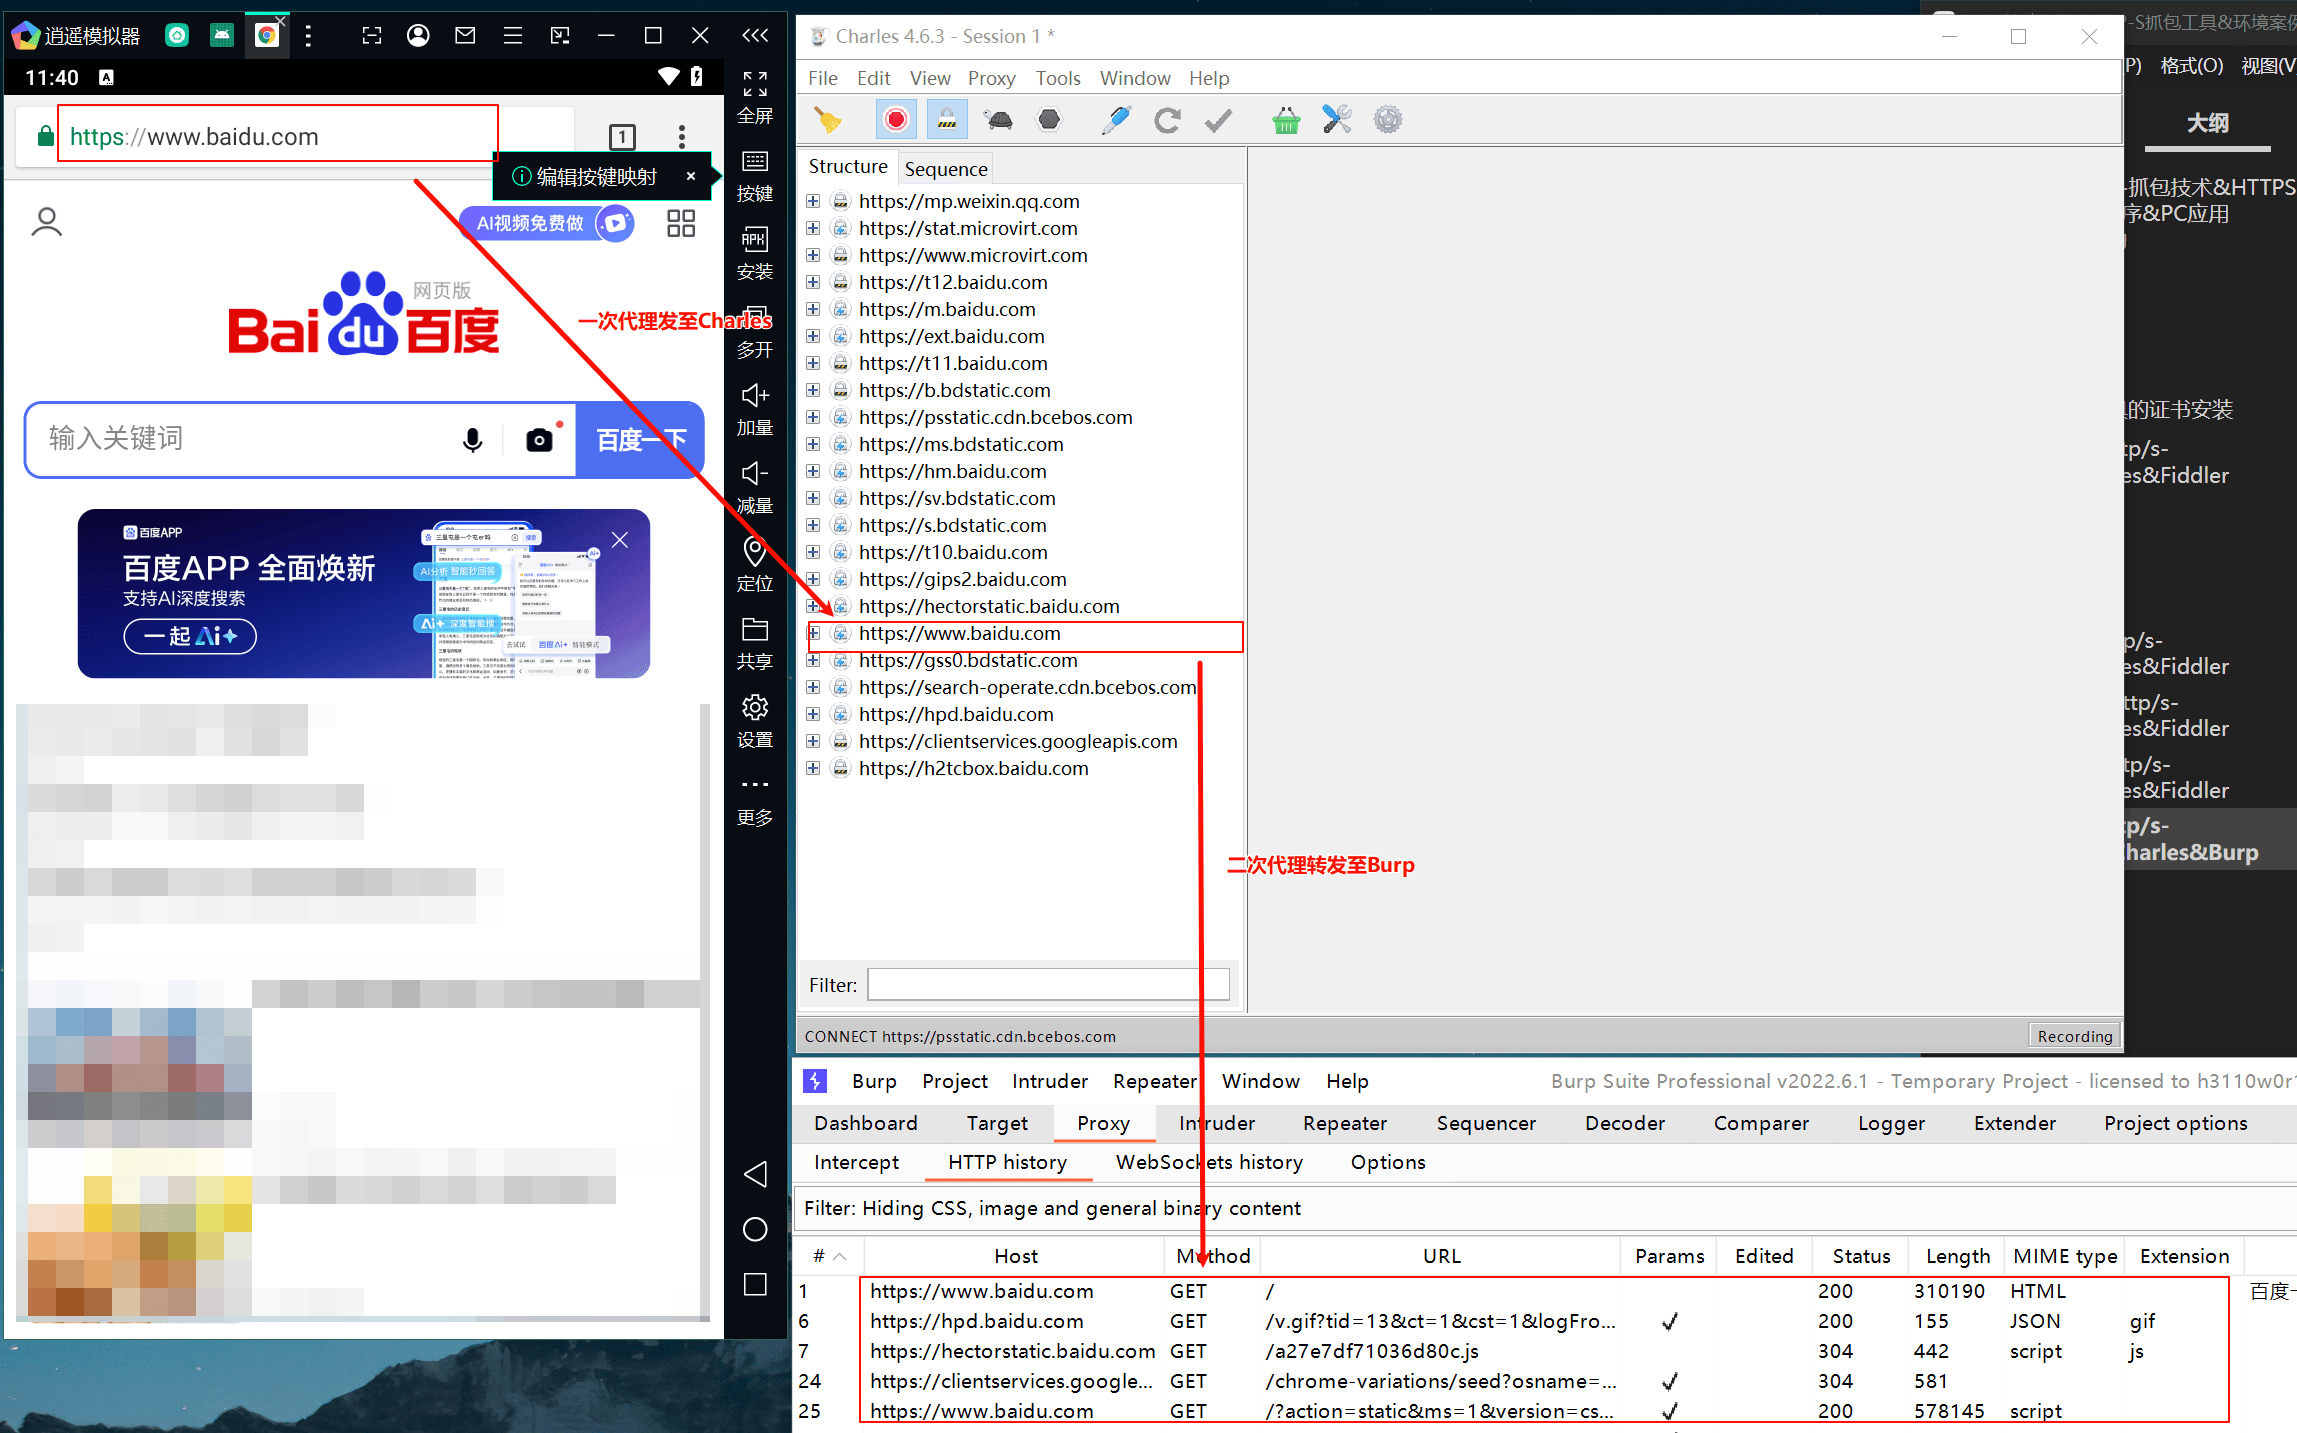Screen dimensions: 2297x1433
Task: Open the Proxy menu in Charles
Action: tap(991, 78)
